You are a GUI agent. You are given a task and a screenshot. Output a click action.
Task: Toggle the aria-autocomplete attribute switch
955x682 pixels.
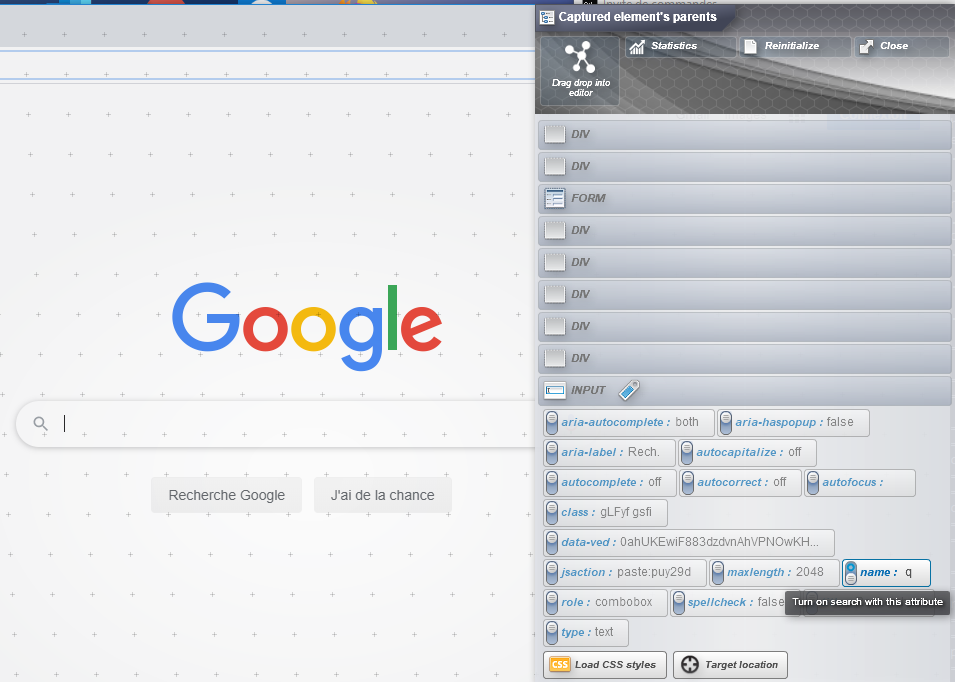coord(552,423)
